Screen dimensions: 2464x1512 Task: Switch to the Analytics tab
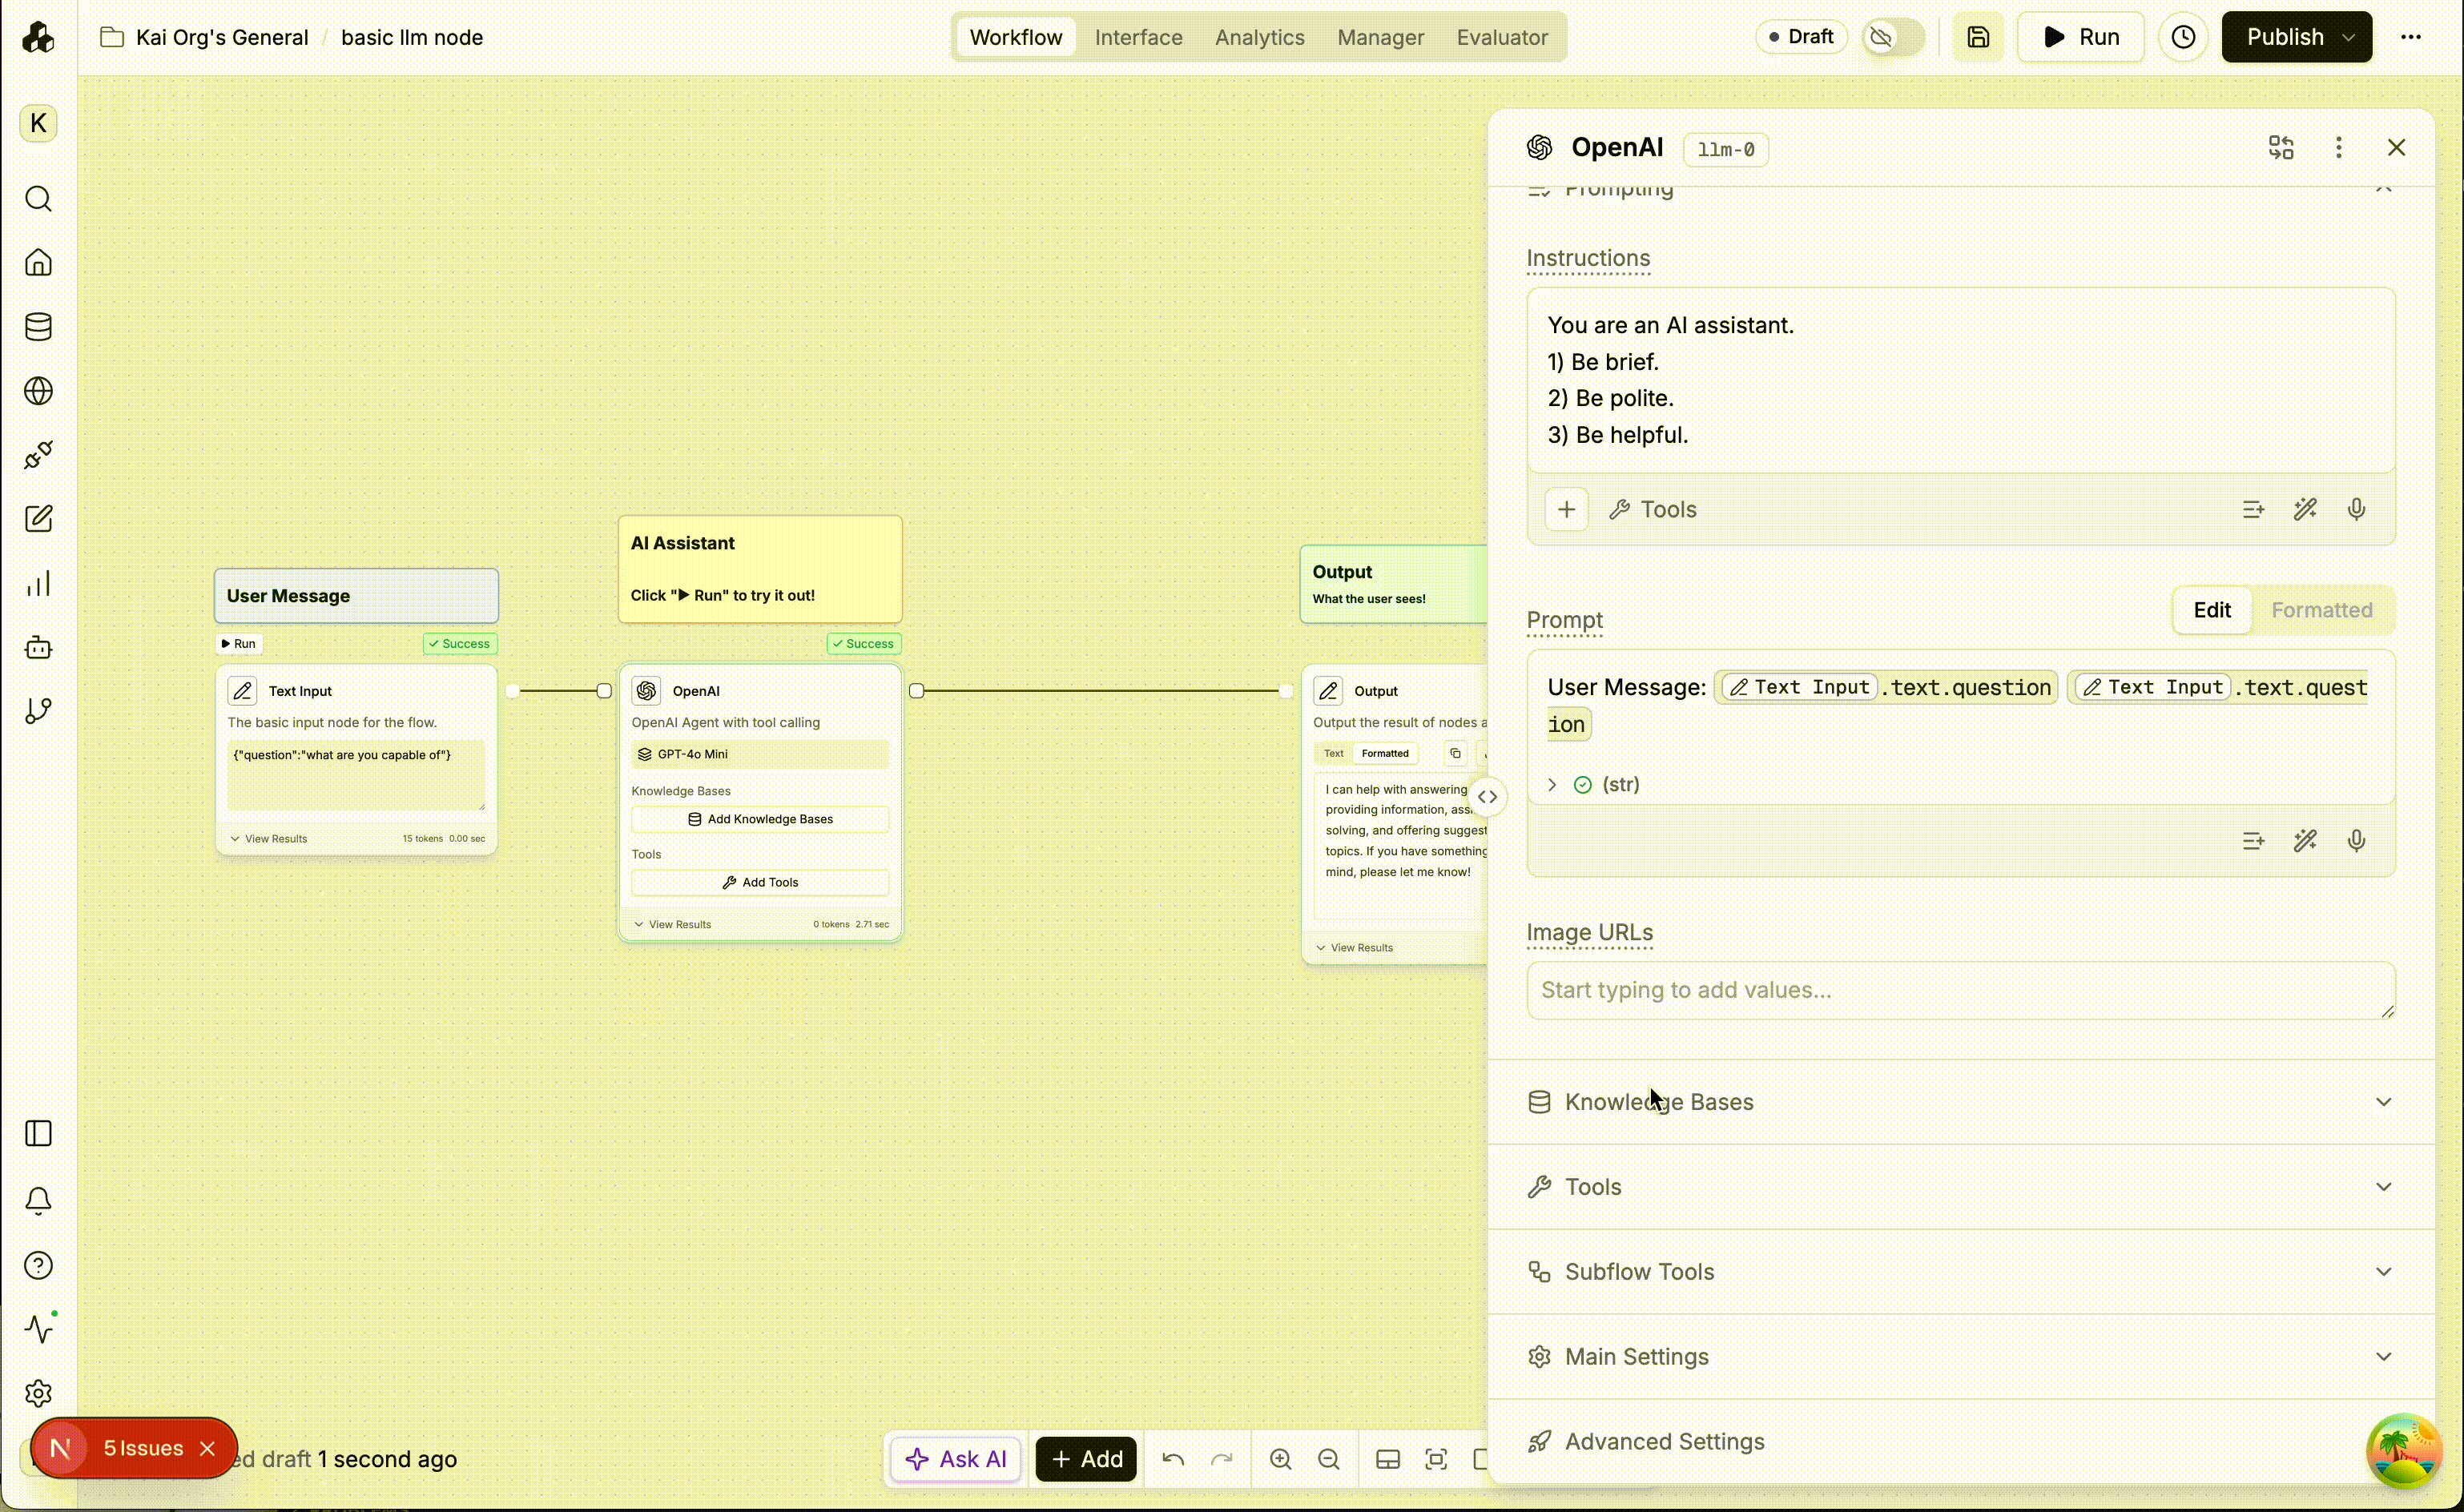pos(1259,37)
